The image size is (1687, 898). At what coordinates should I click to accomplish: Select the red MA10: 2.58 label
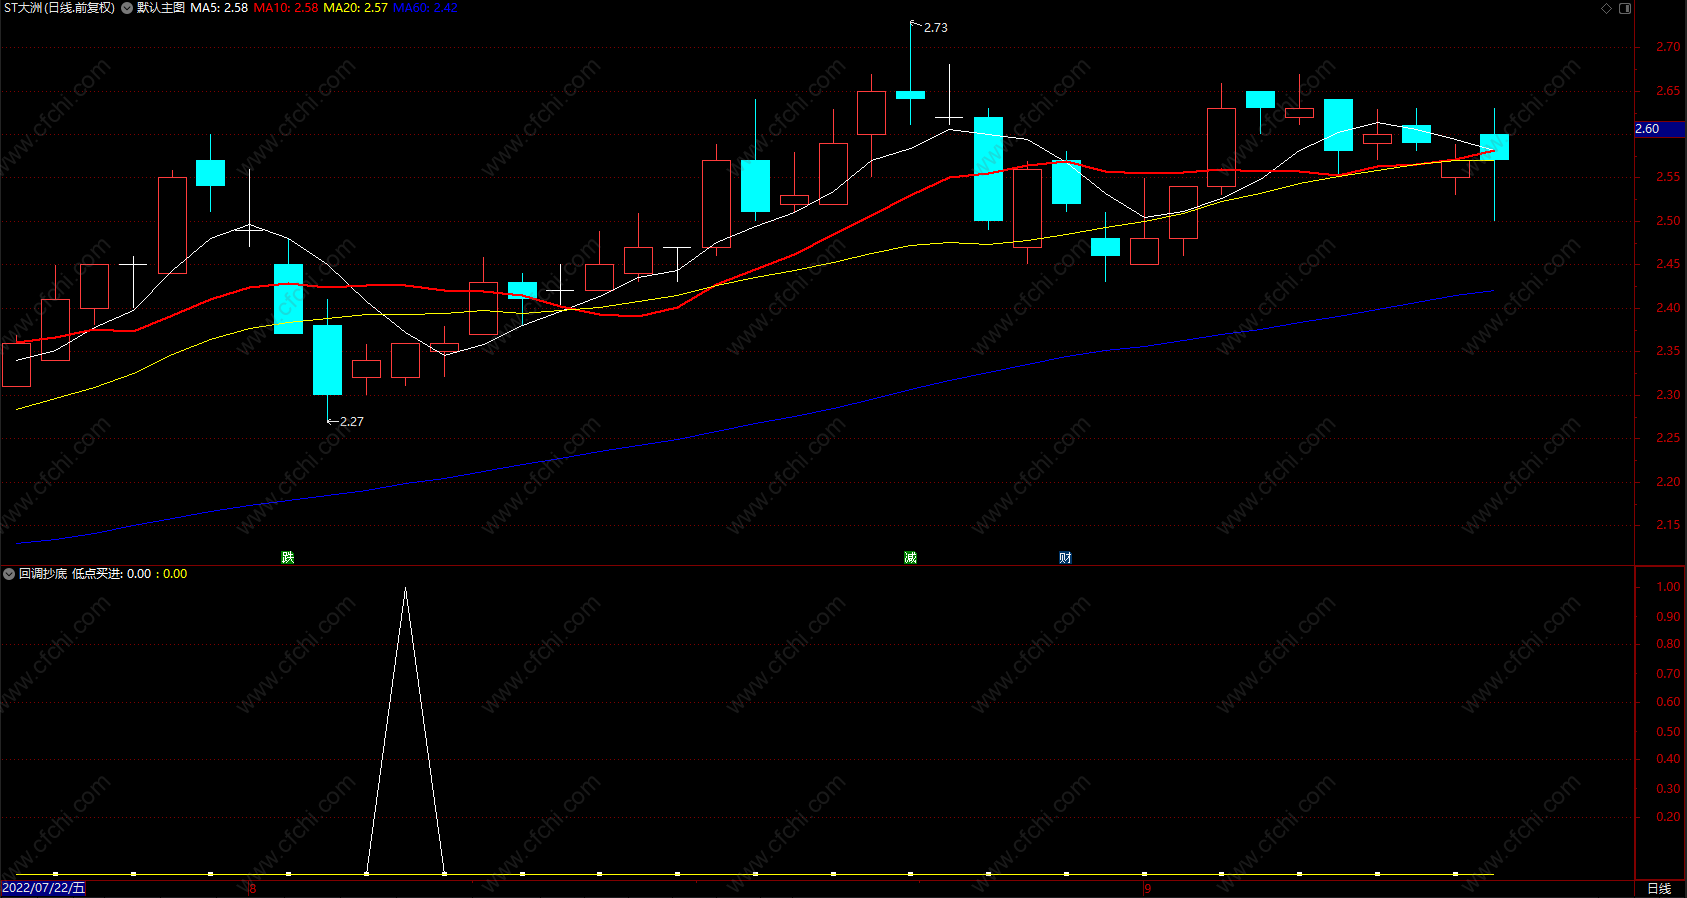pos(286,8)
